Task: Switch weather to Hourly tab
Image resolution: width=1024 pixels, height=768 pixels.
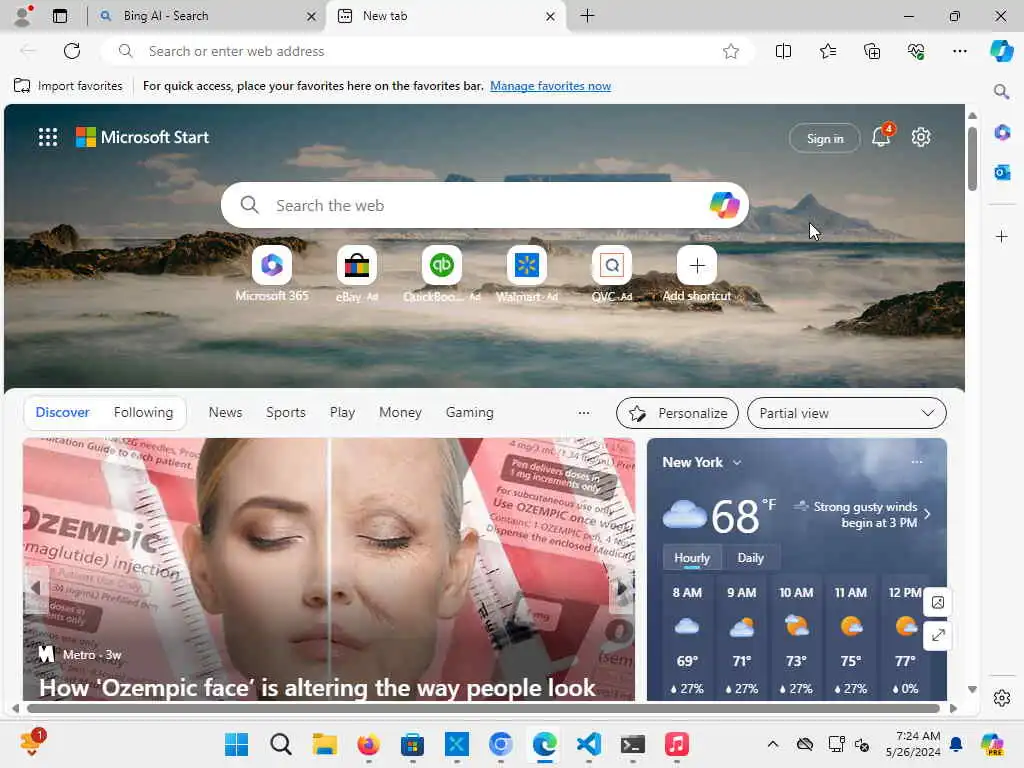Action: point(692,558)
